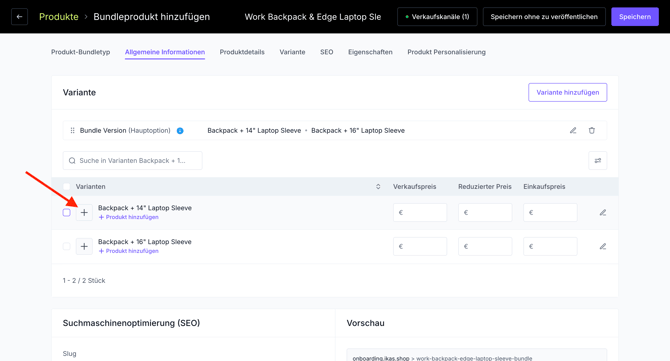Edit the Backpack + 16" variant via pencil icon
The image size is (670, 361).
602,247
